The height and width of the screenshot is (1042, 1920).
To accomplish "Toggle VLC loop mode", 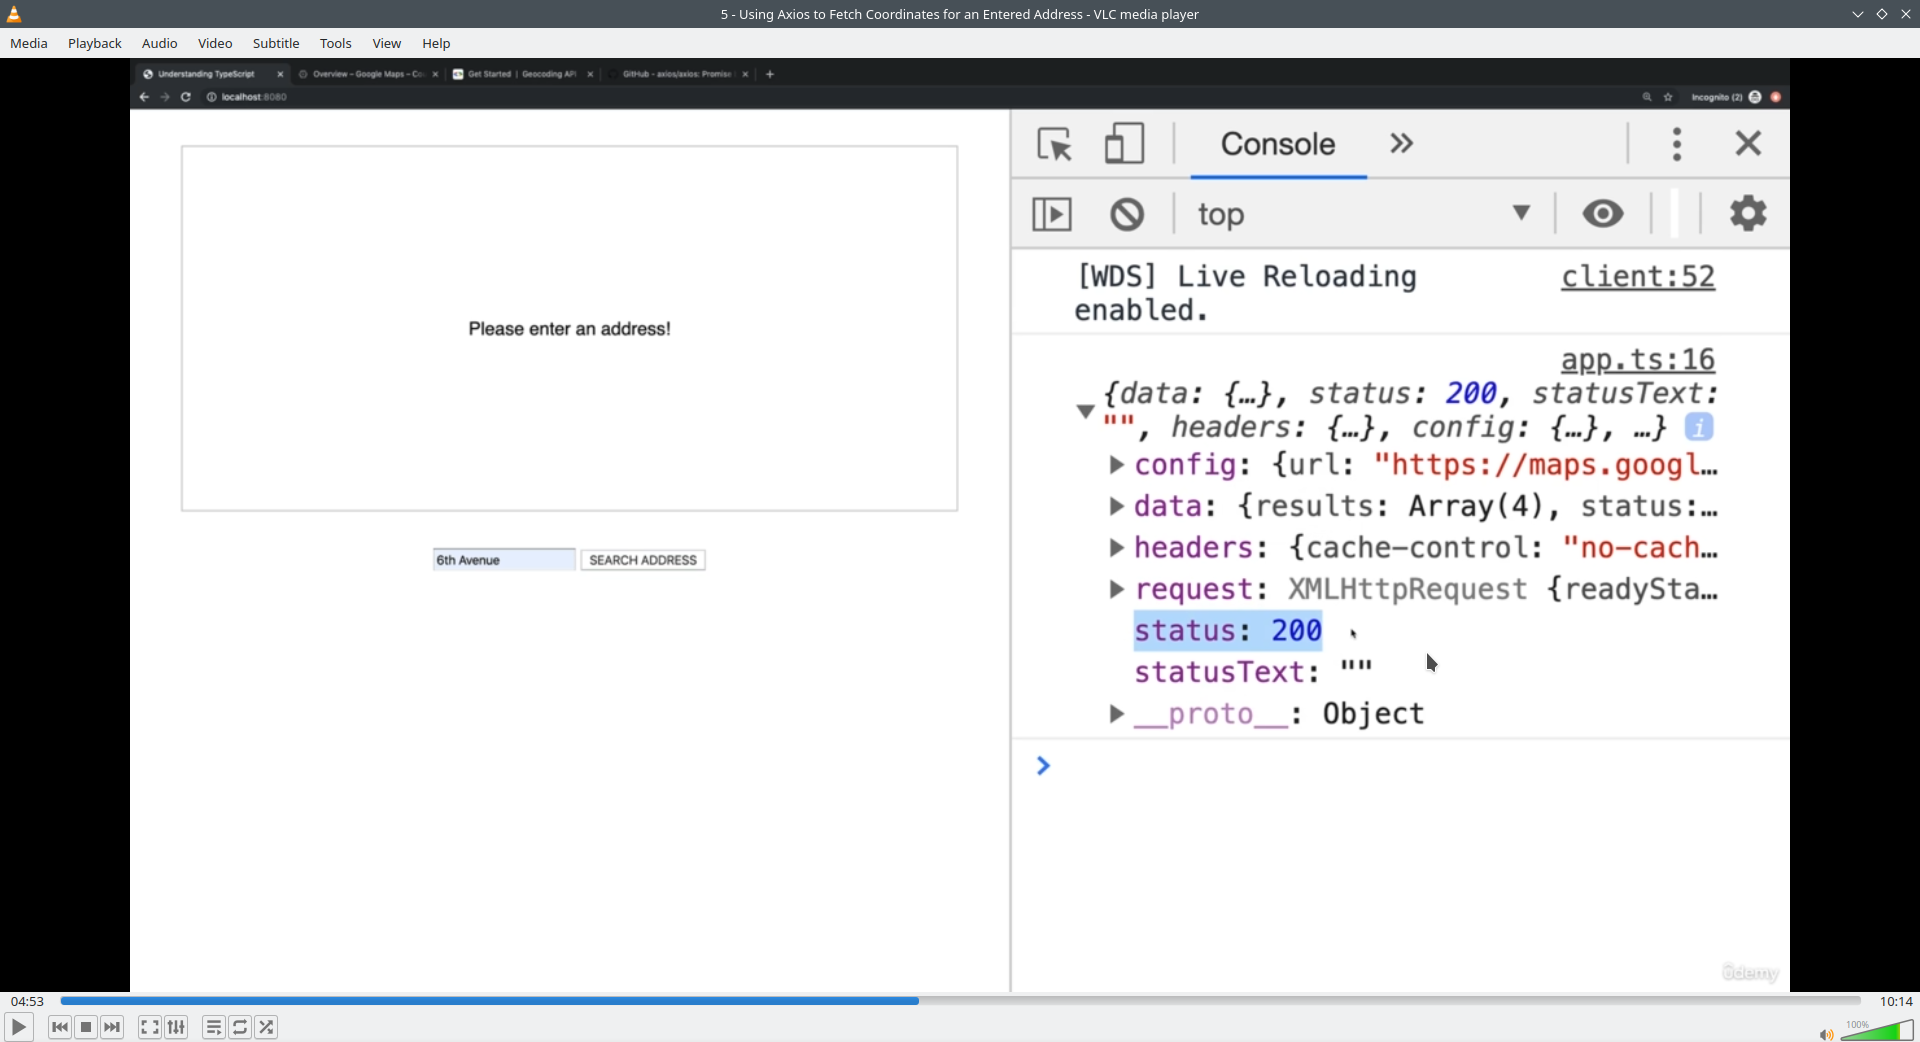I will click(x=240, y=1027).
